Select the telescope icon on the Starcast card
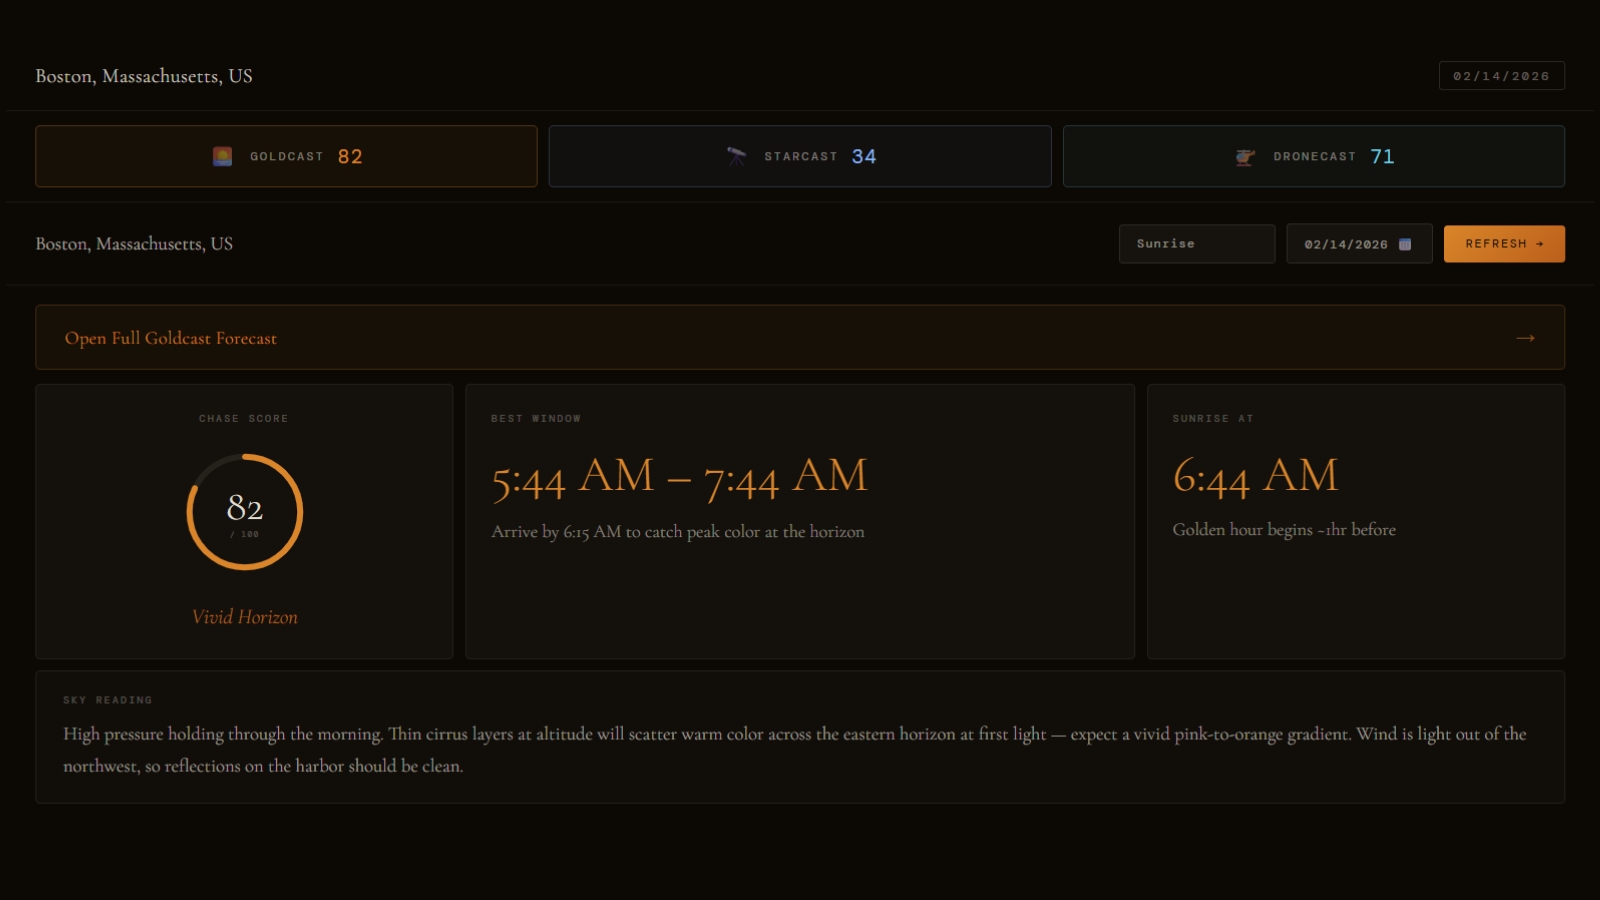Viewport: 1600px width, 900px height. tap(735, 155)
